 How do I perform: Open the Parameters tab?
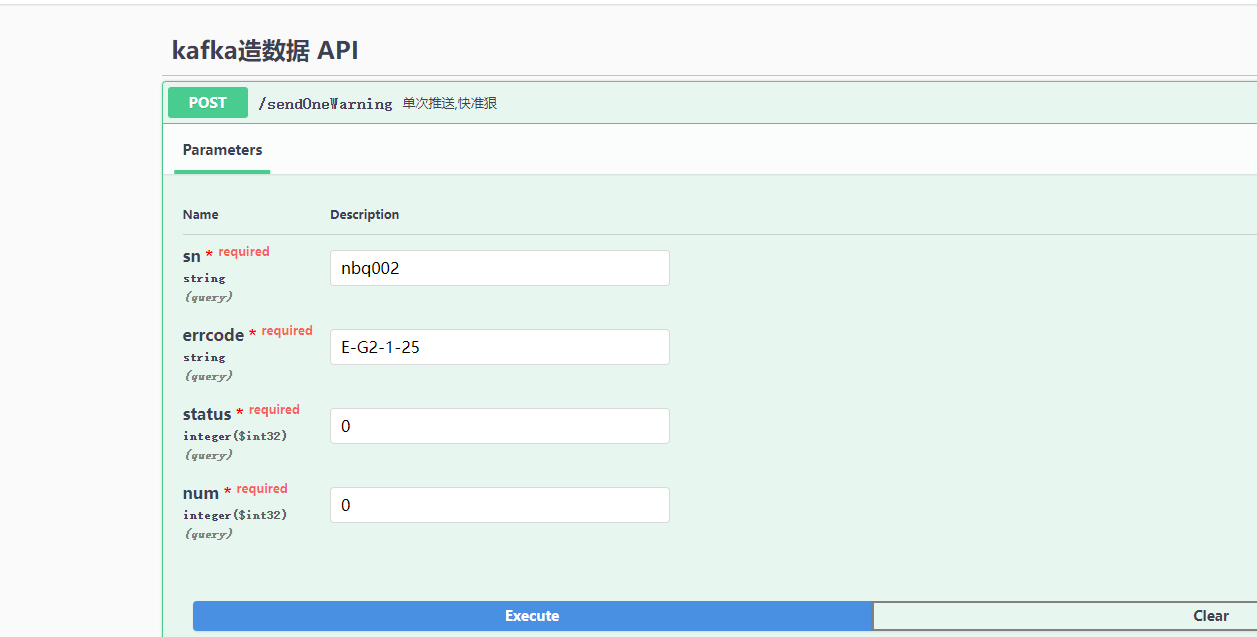click(x=222, y=150)
